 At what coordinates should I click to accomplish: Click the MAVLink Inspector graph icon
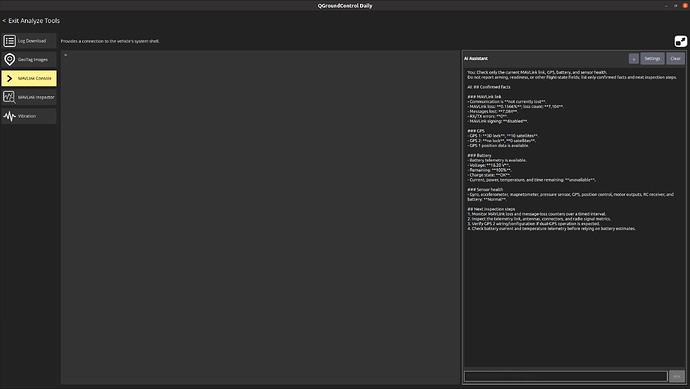(x=9, y=97)
